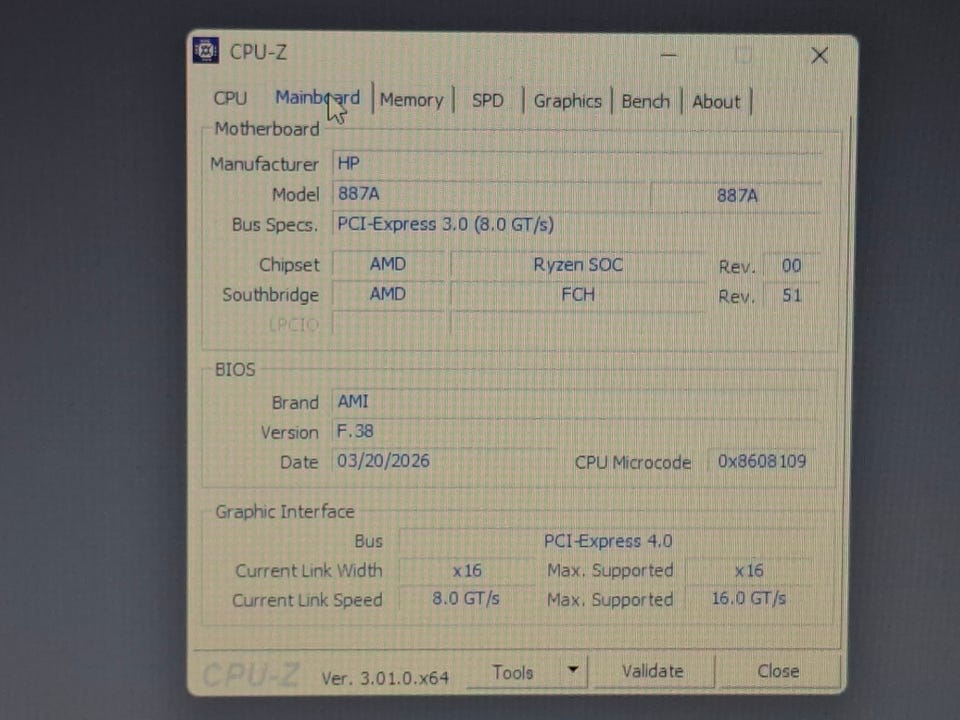The width and height of the screenshot is (960, 720).
Task: Select the "Ryzen SOC" chipset field
Action: 578,264
